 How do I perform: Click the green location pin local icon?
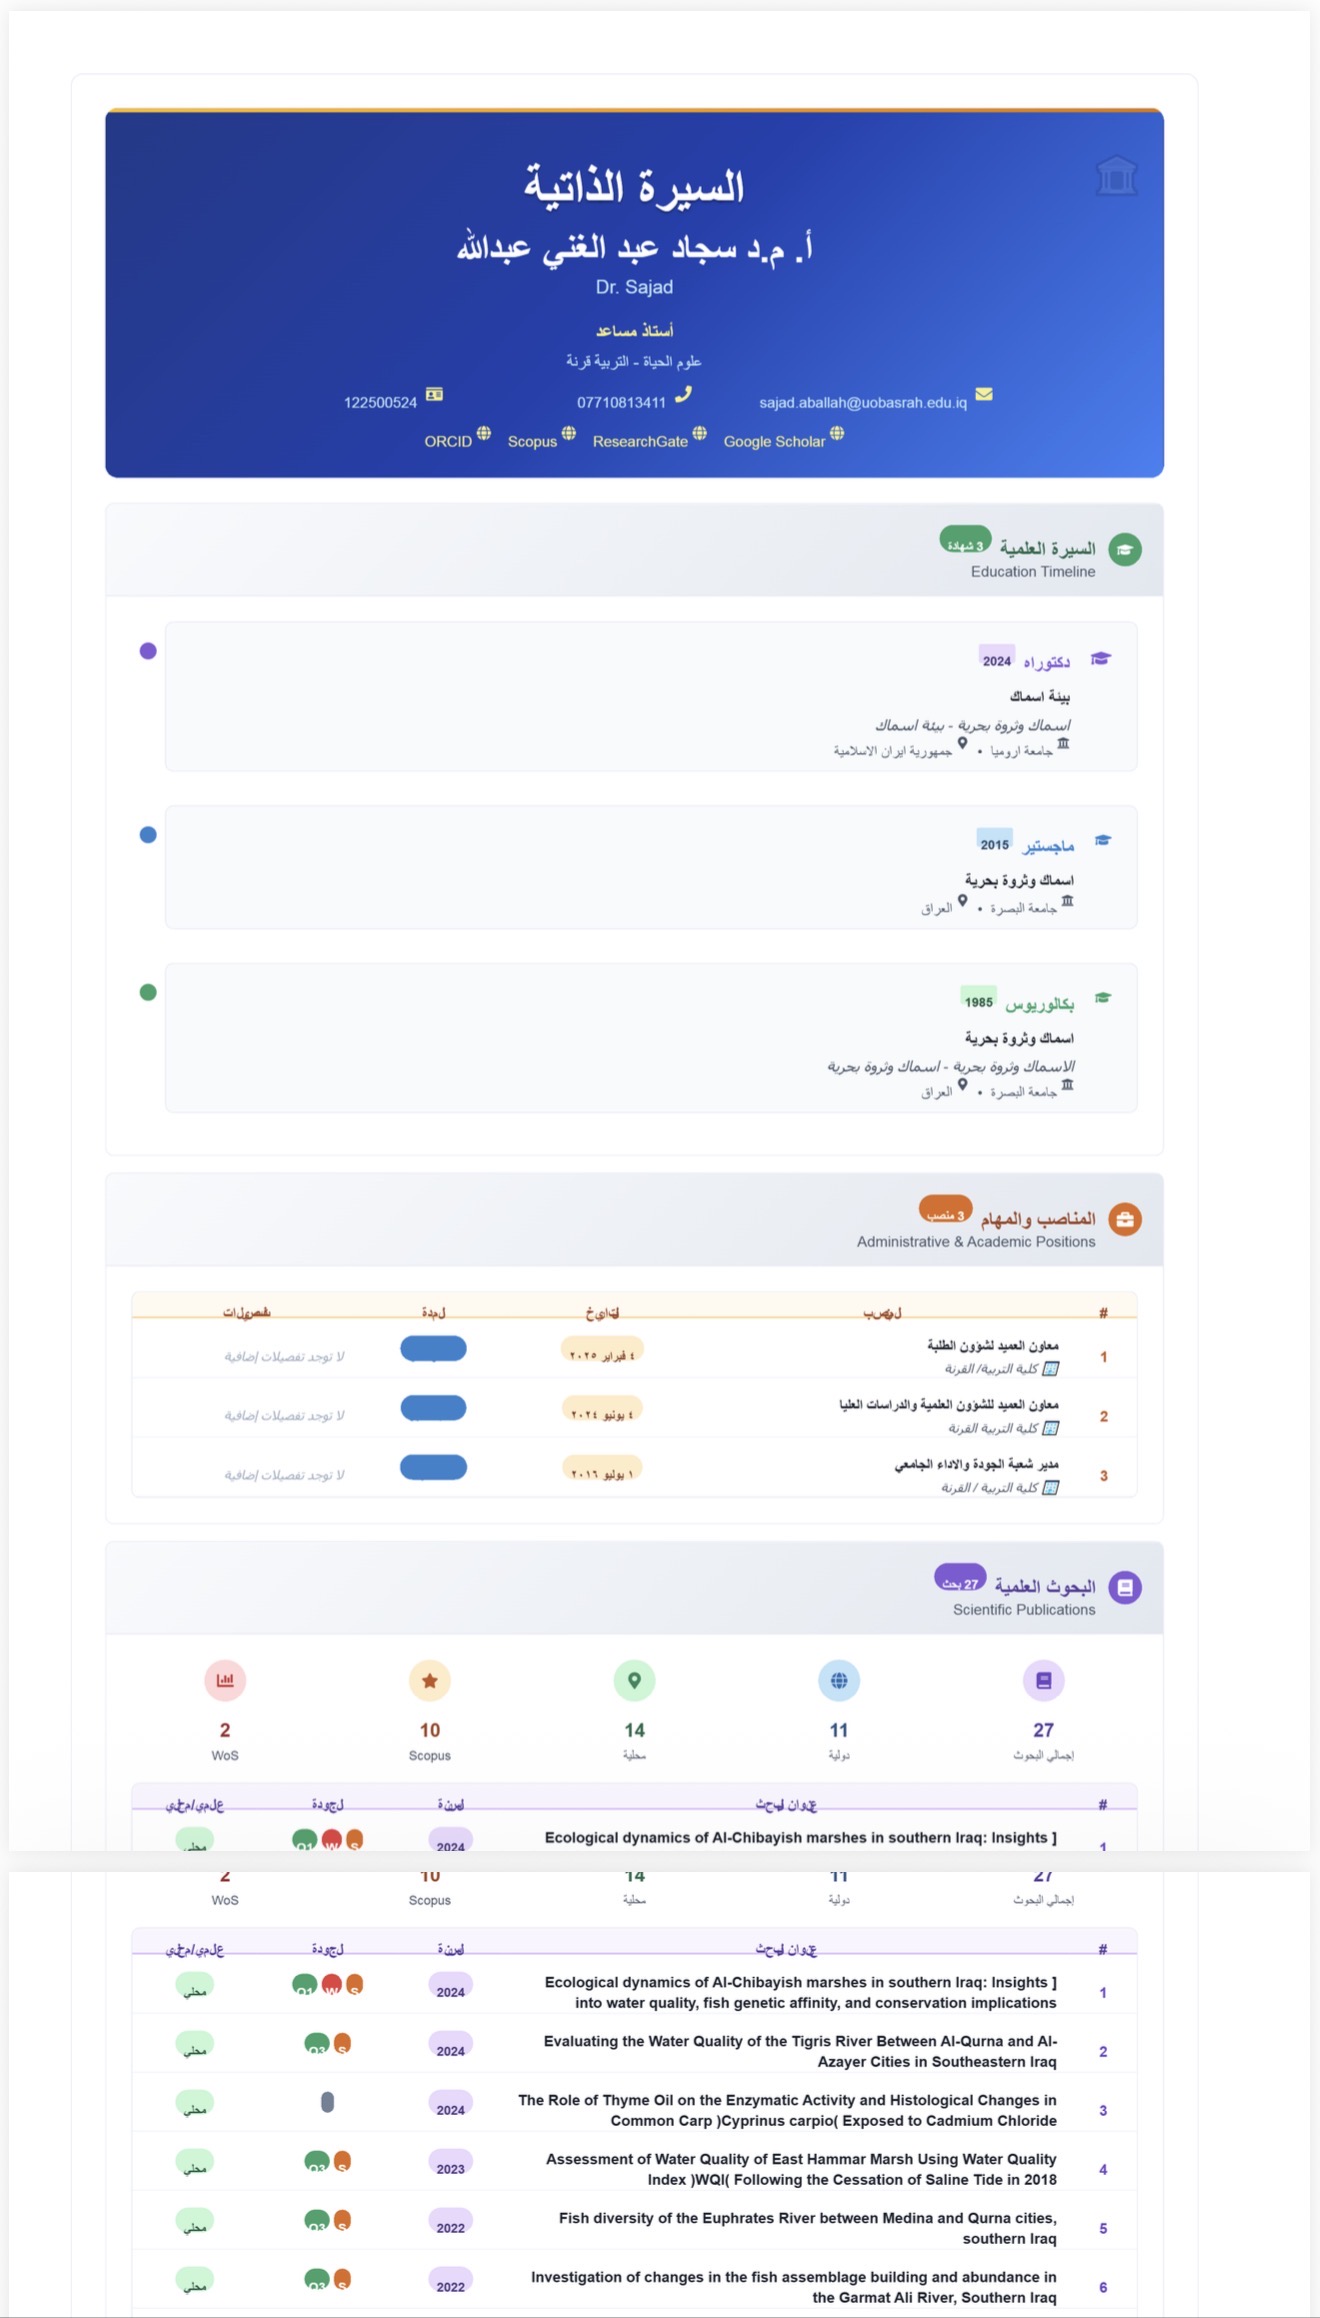pos(634,1680)
